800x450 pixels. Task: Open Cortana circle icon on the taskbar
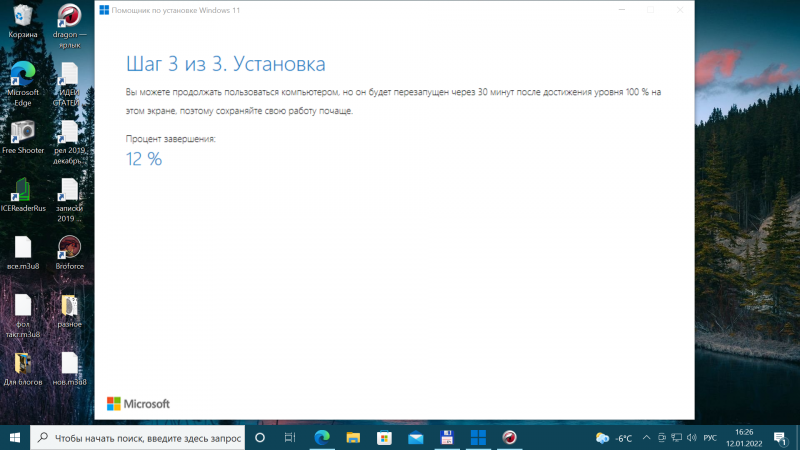coord(260,438)
